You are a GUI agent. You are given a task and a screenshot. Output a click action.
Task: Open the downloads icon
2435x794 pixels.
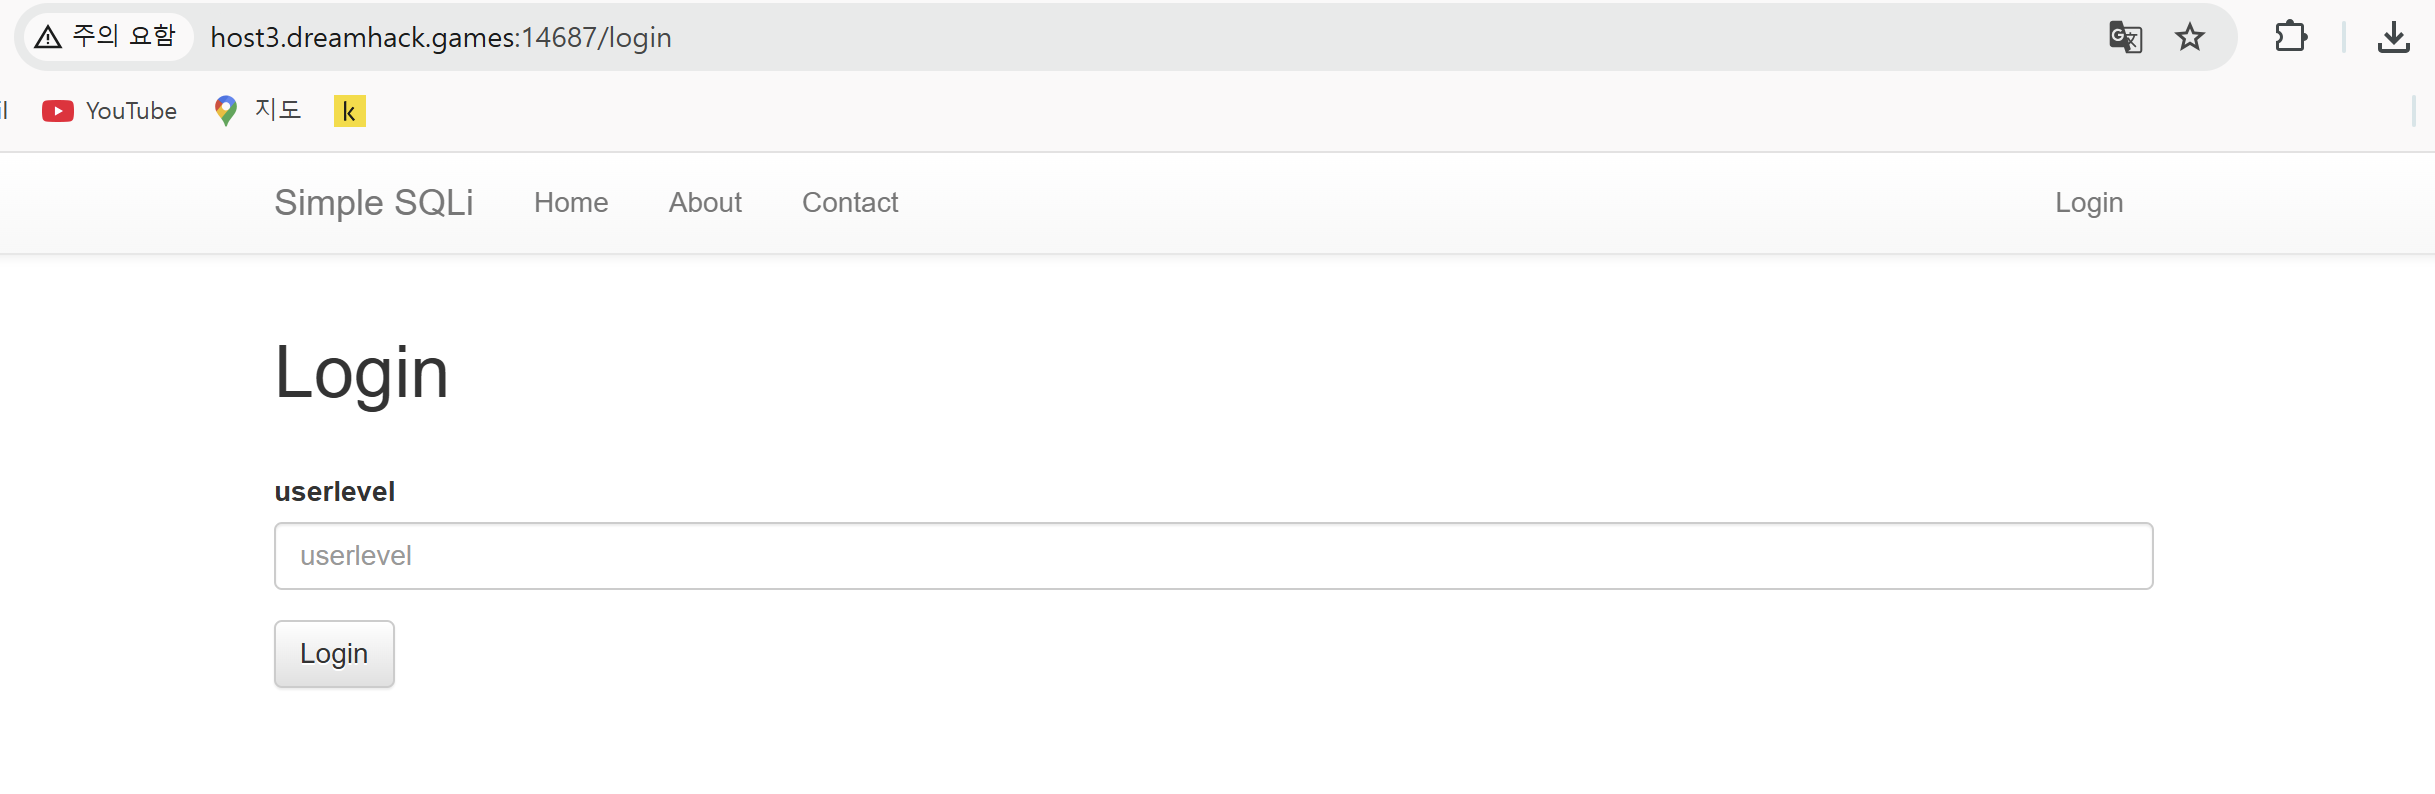(2393, 38)
